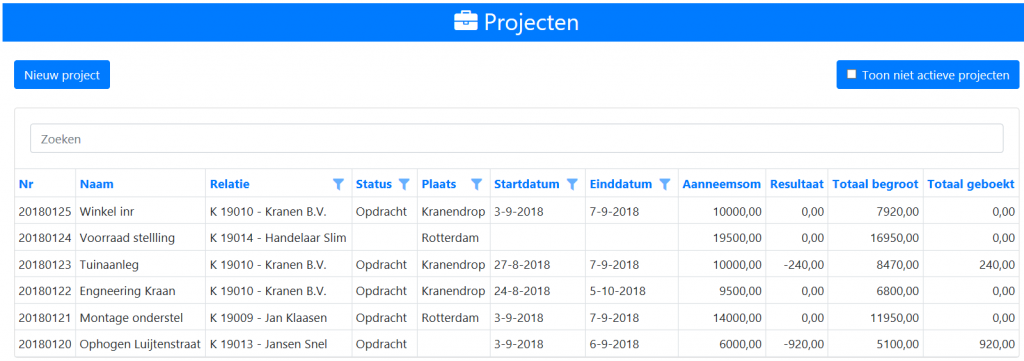Click the Plaats column filter funnel

(477, 184)
